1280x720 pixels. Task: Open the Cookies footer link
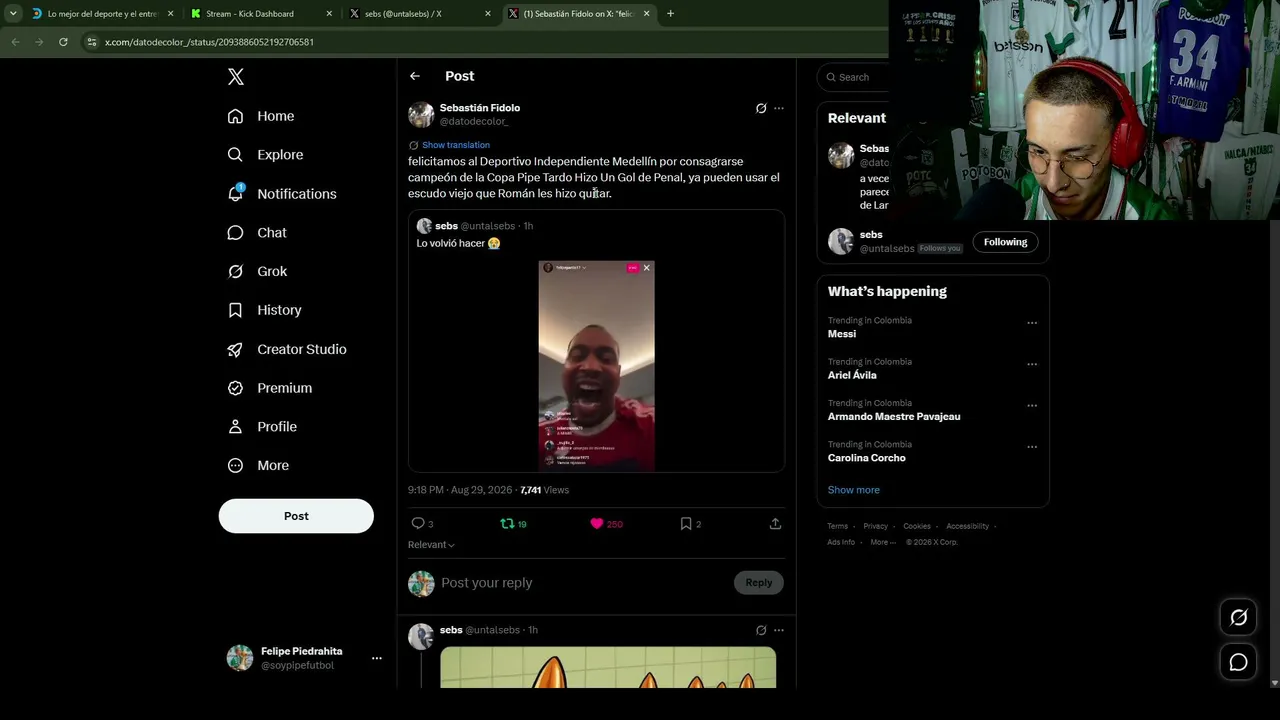tap(917, 526)
